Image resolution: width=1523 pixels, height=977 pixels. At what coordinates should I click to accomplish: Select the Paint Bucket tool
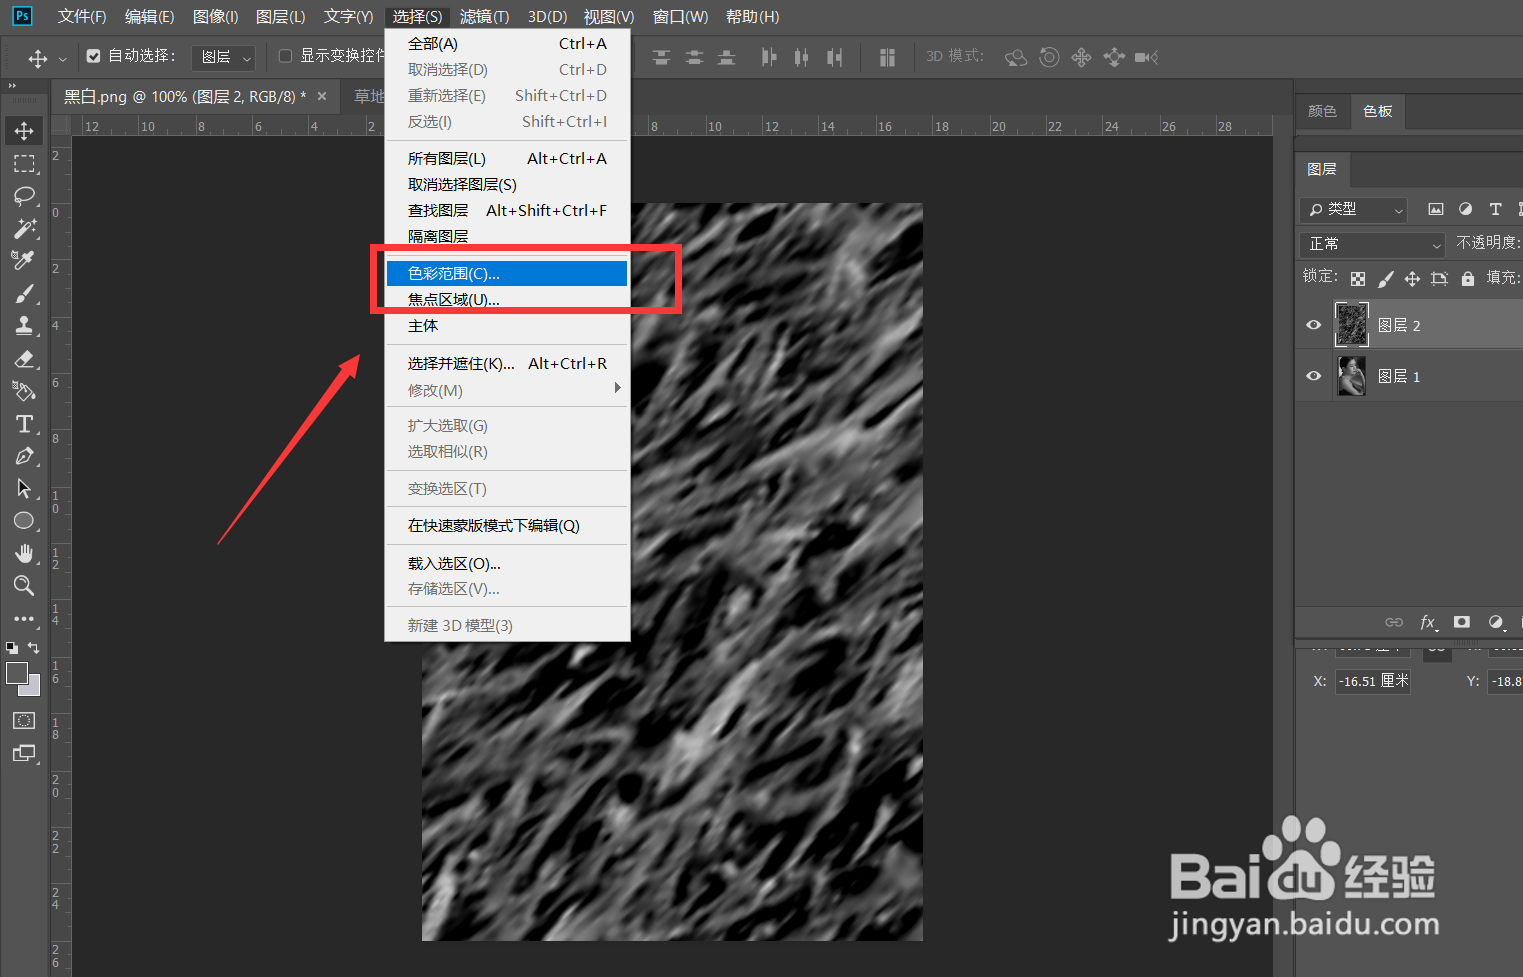(24, 391)
